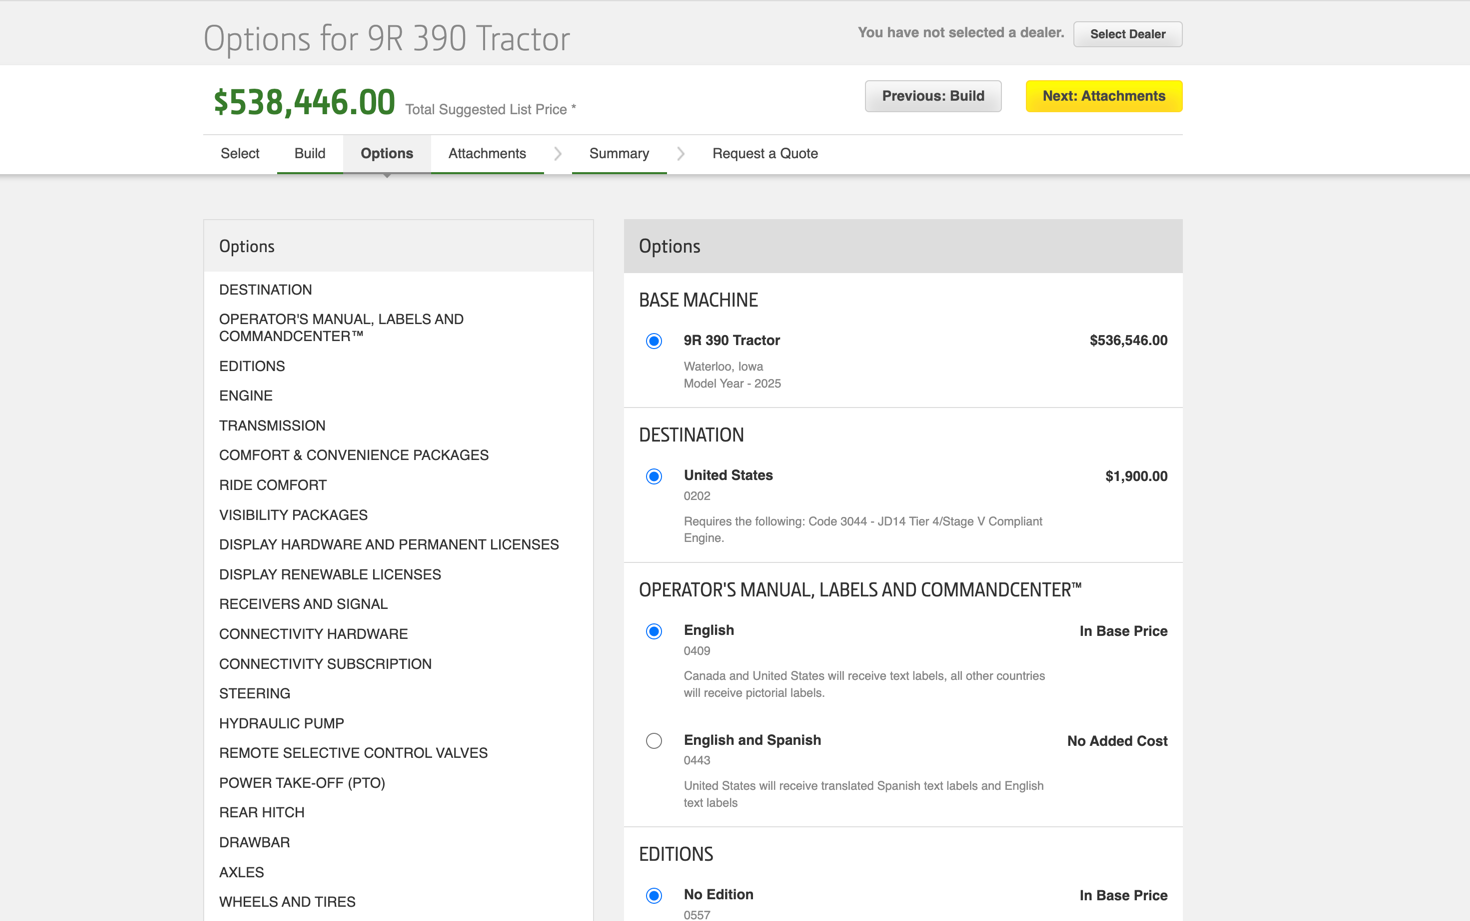Viewport: 1470px width, 921px height.
Task: Select the No Edition radio option
Action: [654, 895]
